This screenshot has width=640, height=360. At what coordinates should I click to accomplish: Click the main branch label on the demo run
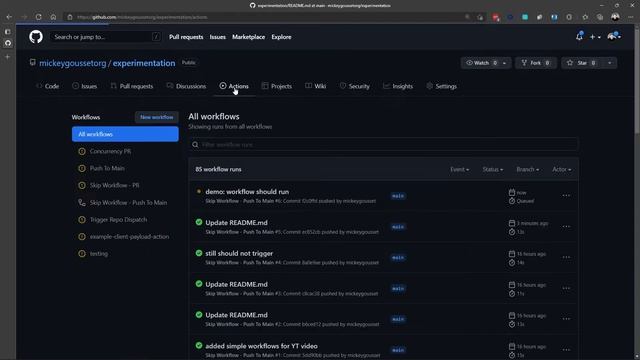[398, 196]
